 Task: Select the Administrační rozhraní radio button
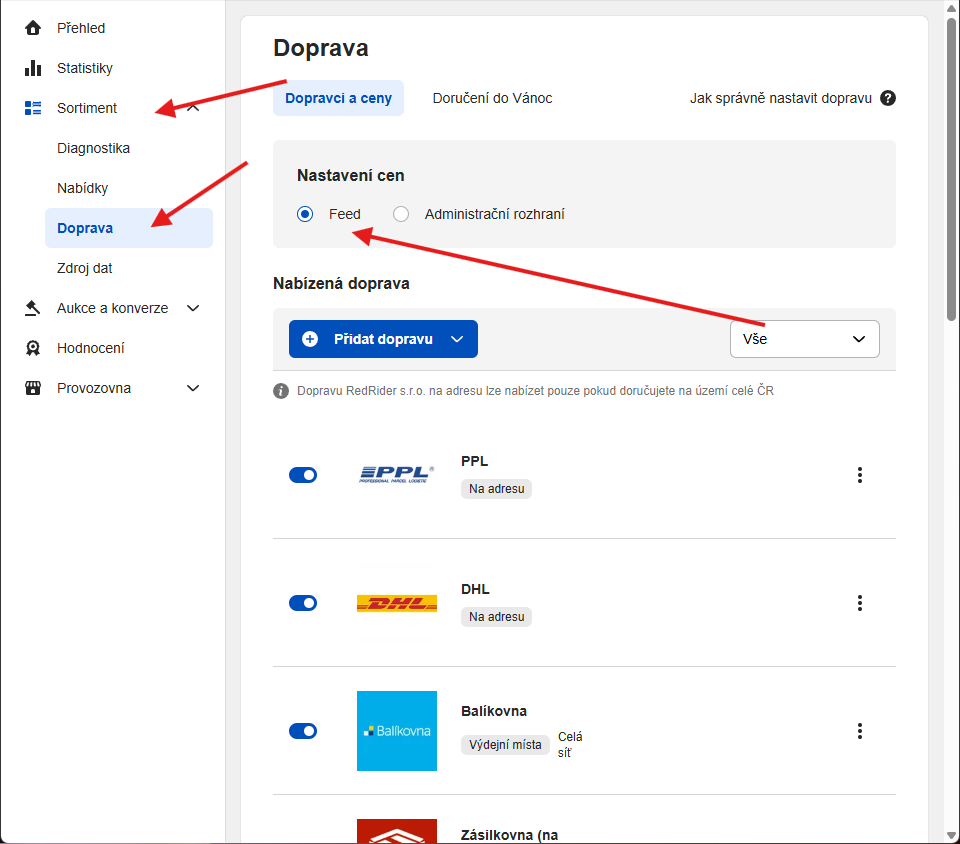point(401,214)
